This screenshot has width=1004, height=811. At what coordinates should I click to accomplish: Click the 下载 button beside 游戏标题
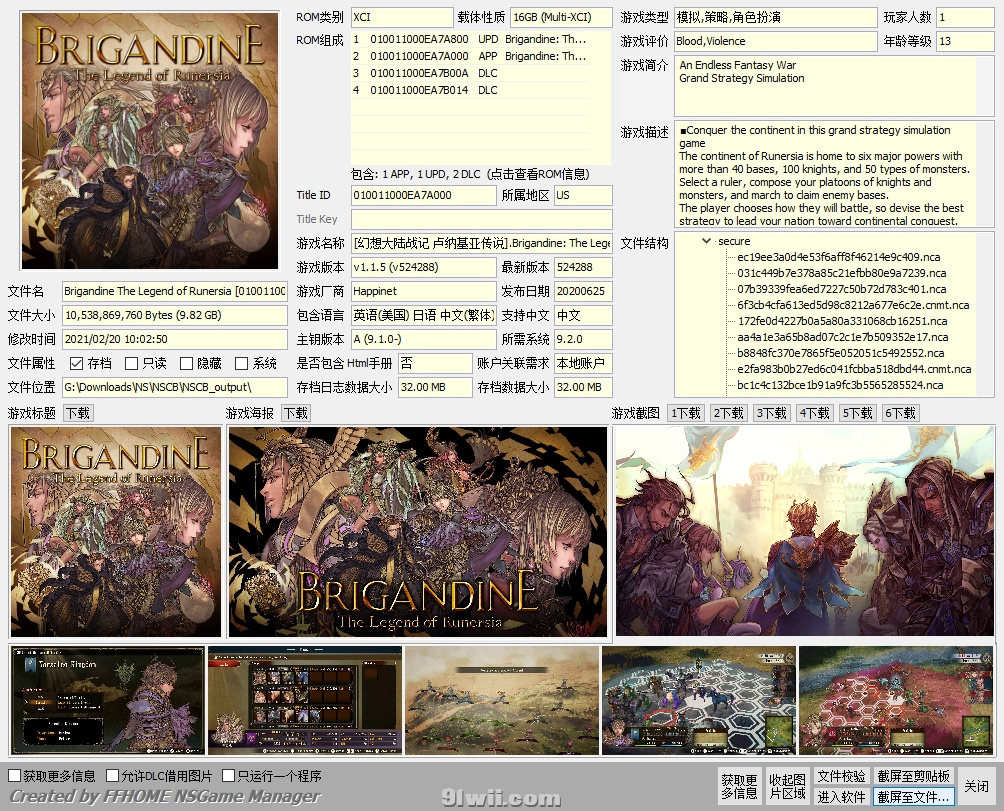coord(78,414)
